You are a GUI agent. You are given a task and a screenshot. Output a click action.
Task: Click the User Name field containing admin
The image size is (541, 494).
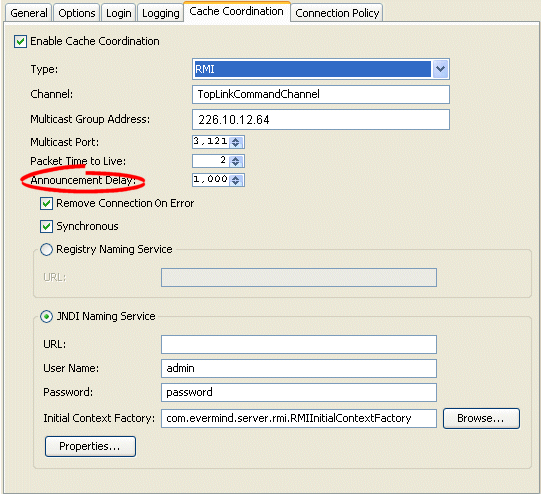(299, 368)
